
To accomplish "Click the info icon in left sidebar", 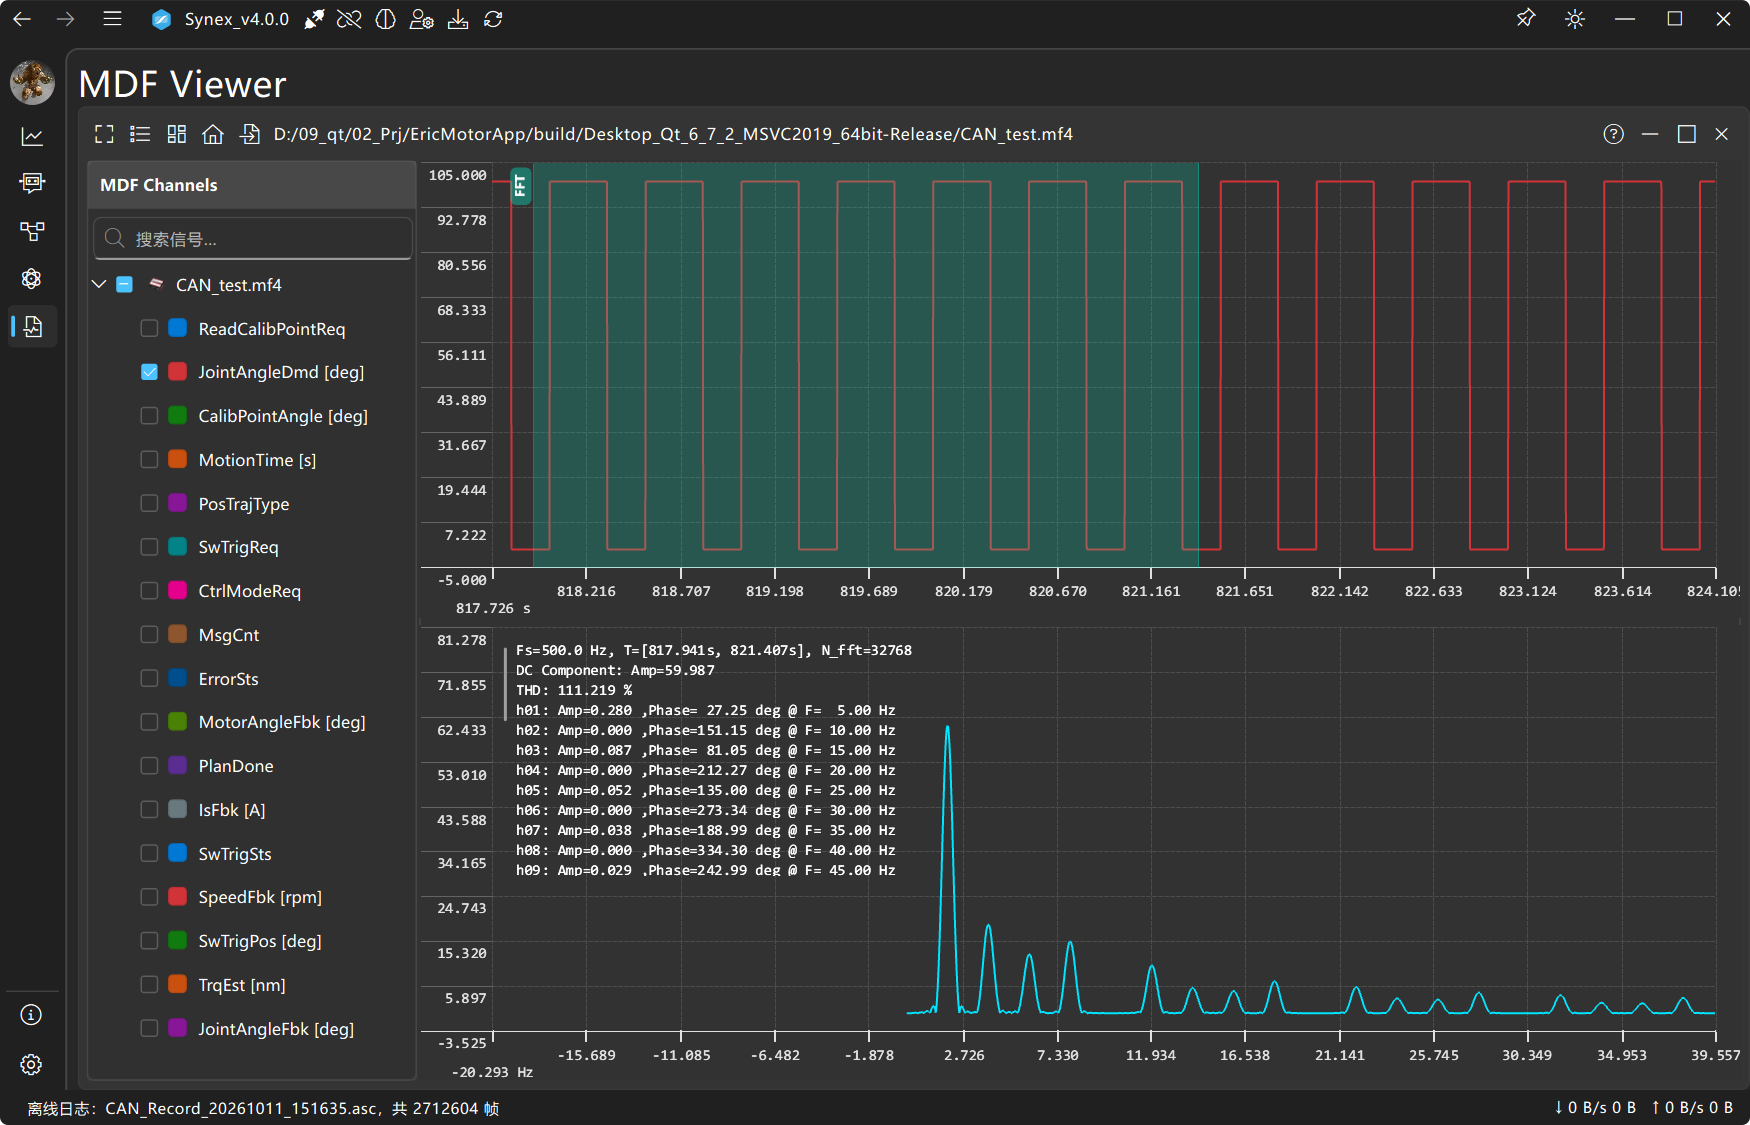I will point(31,1015).
